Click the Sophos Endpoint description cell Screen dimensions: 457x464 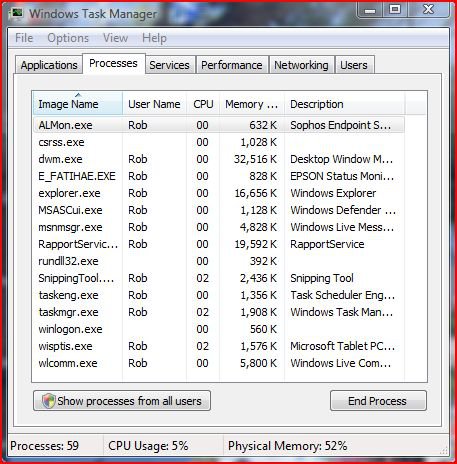[x=340, y=125]
